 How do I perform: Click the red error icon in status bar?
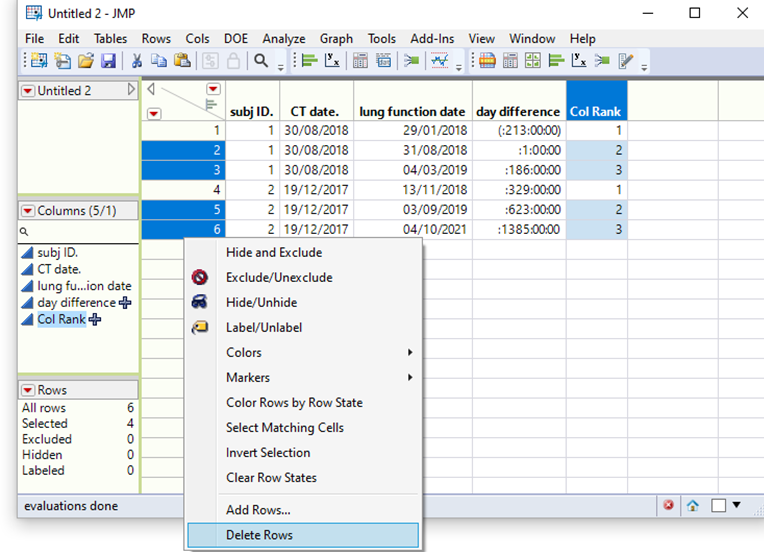coord(668,505)
